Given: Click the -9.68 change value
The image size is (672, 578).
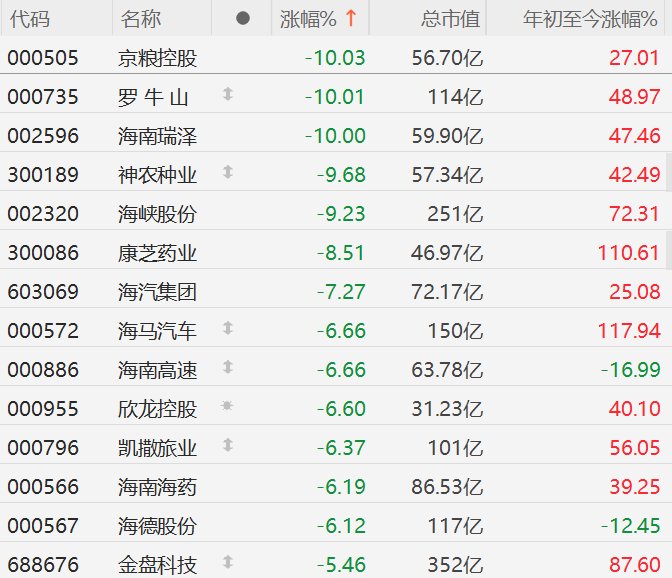Looking at the screenshot, I should tap(341, 175).
